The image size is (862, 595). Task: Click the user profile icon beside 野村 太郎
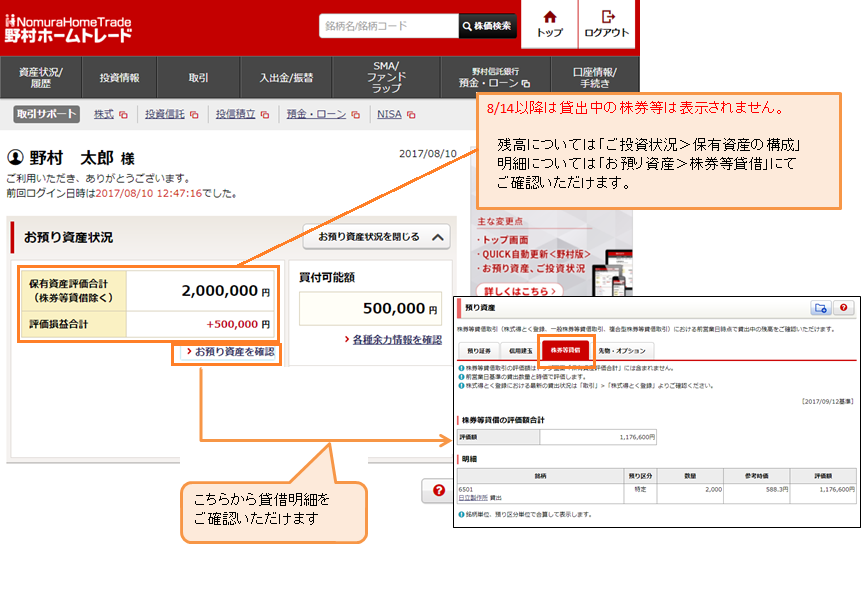pyautogui.click(x=15, y=158)
